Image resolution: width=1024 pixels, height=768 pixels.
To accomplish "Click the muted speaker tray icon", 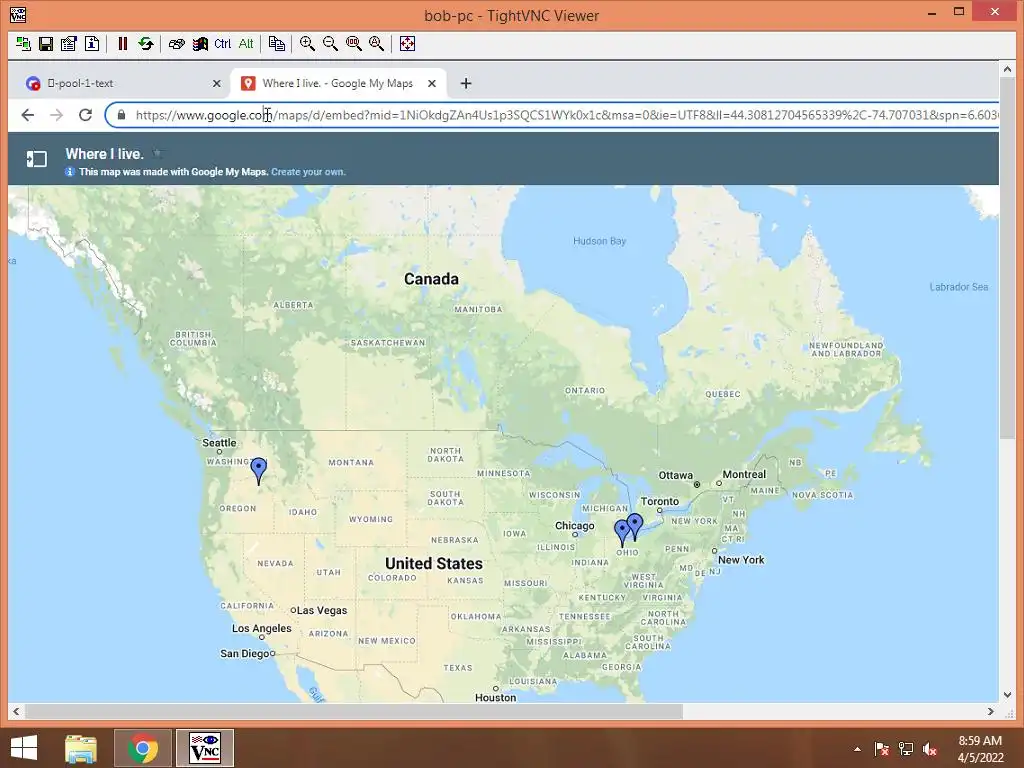I will click(x=930, y=749).
